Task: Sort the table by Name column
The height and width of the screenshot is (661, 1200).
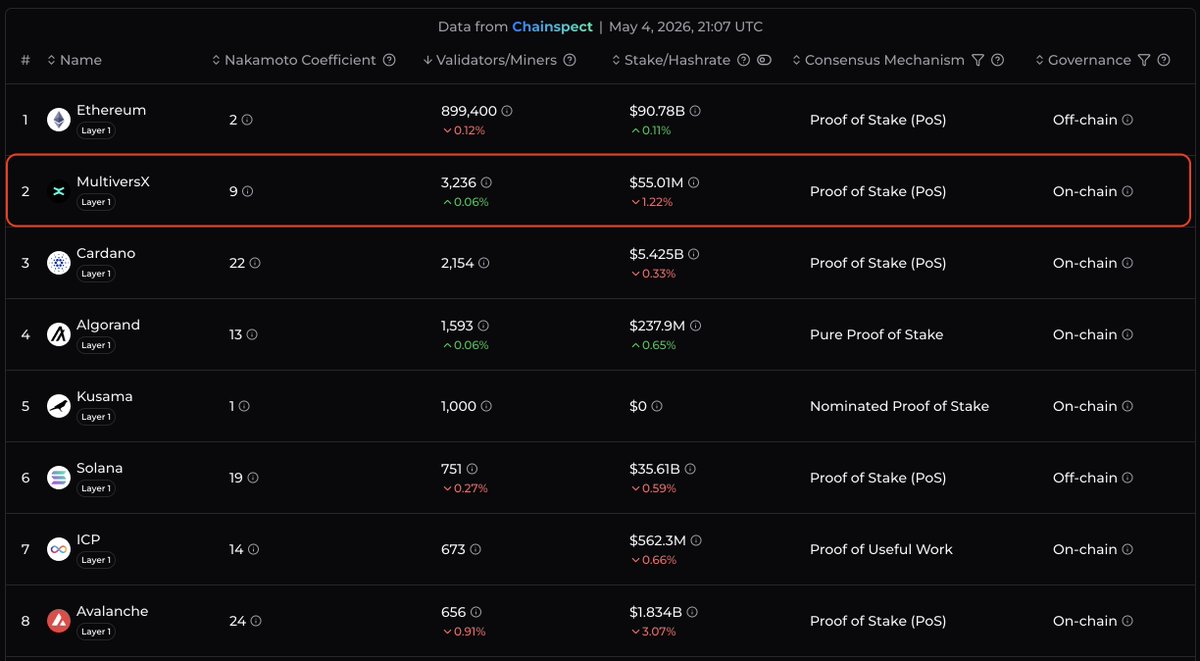Action: [x=74, y=60]
